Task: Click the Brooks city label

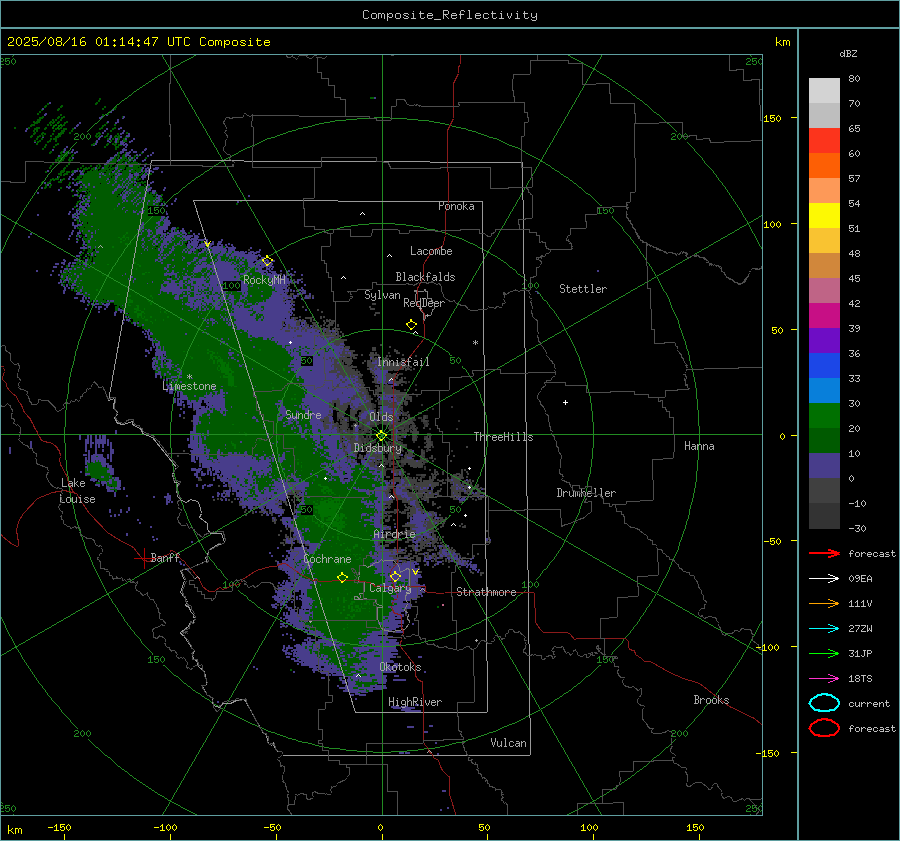Action: click(x=711, y=700)
